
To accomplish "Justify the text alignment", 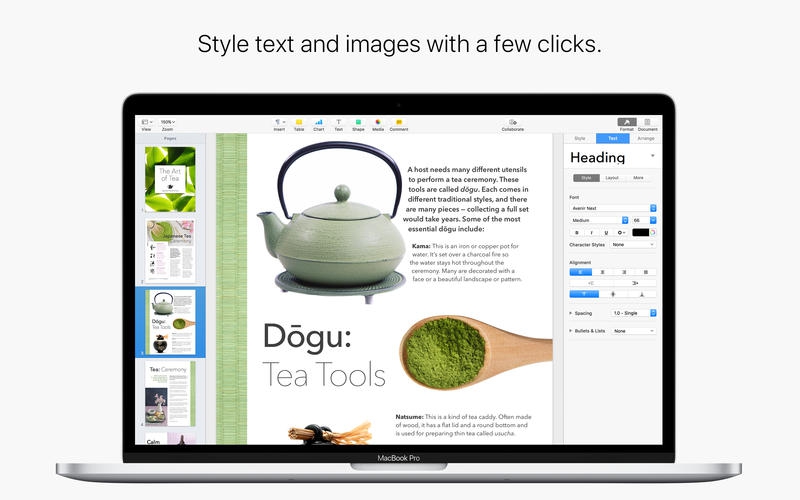I will point(645,272).
